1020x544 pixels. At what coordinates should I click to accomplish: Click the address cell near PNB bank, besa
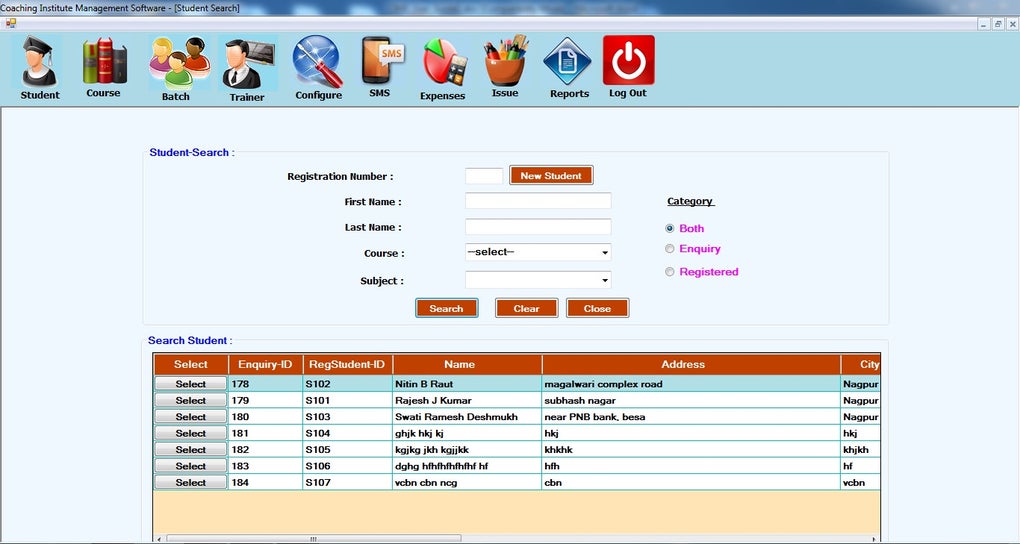(x=691, y=416)
